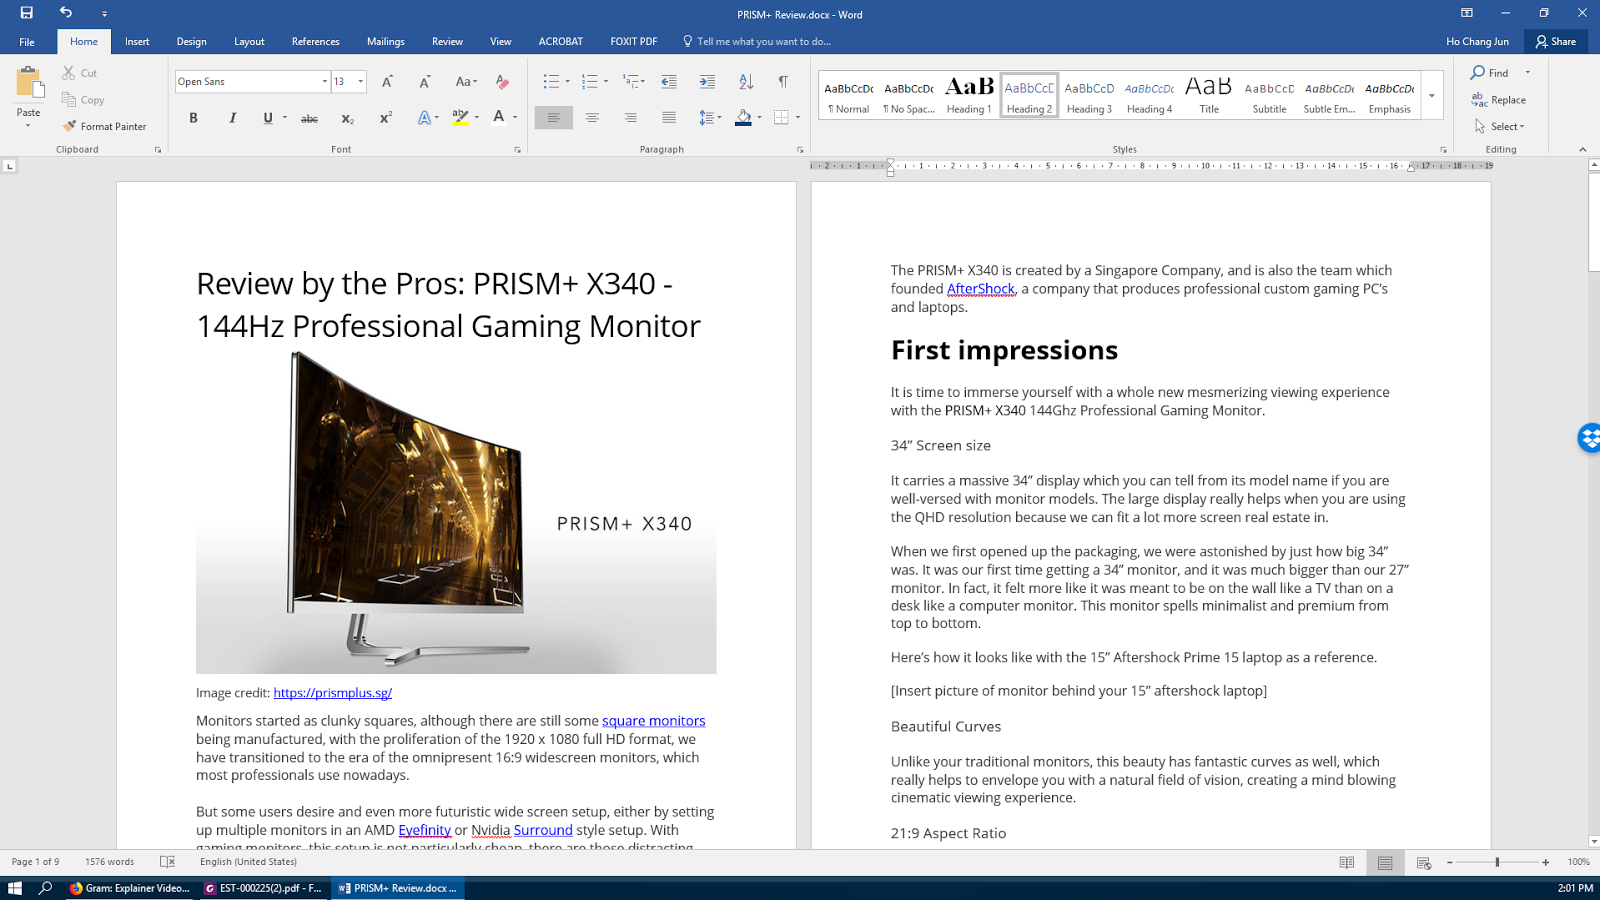Expand the Styles gallery
The width and height of the screenshot is (1600, 900).
tap(1432, 96)
